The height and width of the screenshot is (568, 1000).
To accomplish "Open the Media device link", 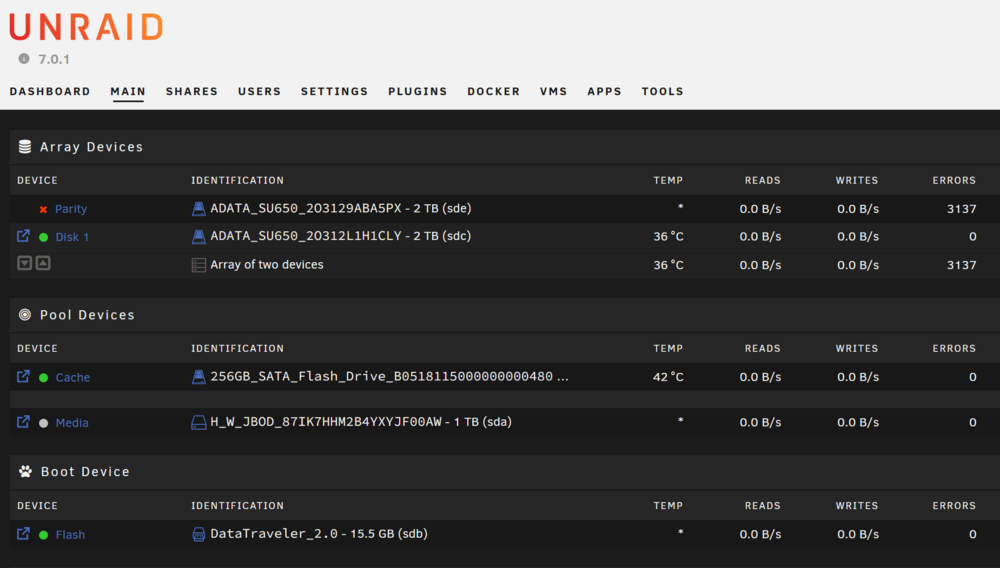I will pos(72,423).
